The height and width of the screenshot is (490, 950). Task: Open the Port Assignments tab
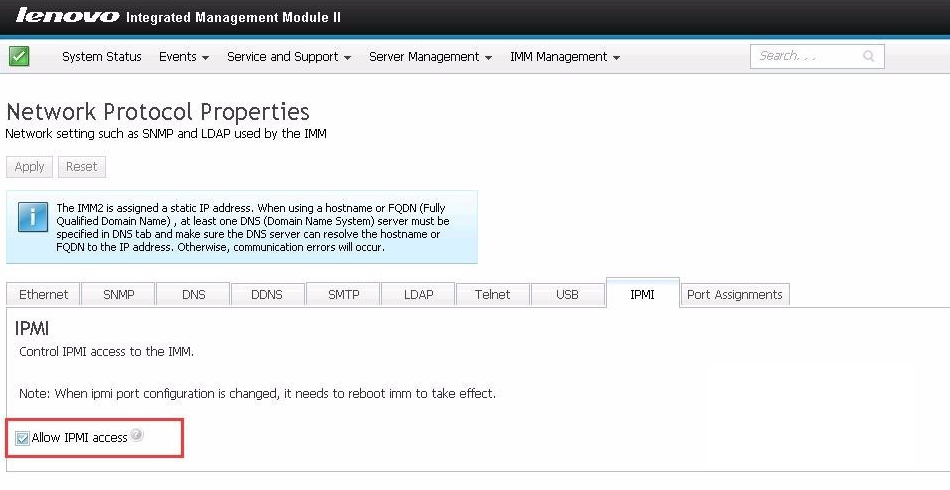pyautogui.click(x=734, y=294)
